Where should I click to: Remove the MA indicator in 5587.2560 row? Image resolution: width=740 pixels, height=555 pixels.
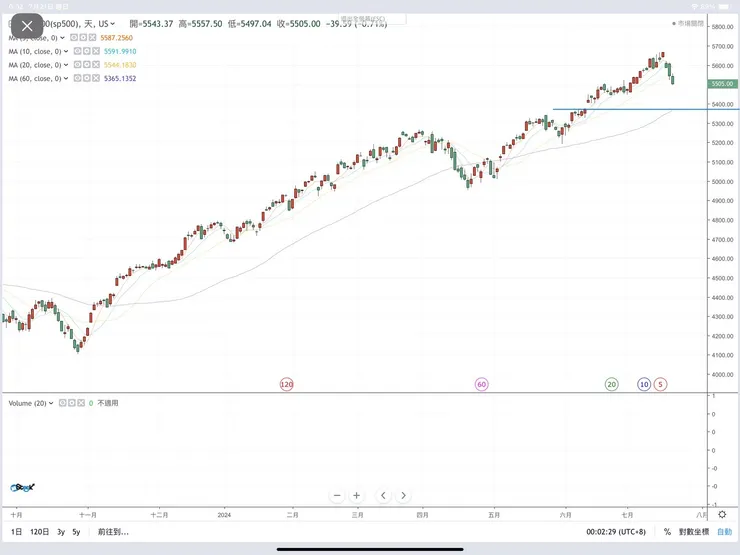(x=92, y=37)
